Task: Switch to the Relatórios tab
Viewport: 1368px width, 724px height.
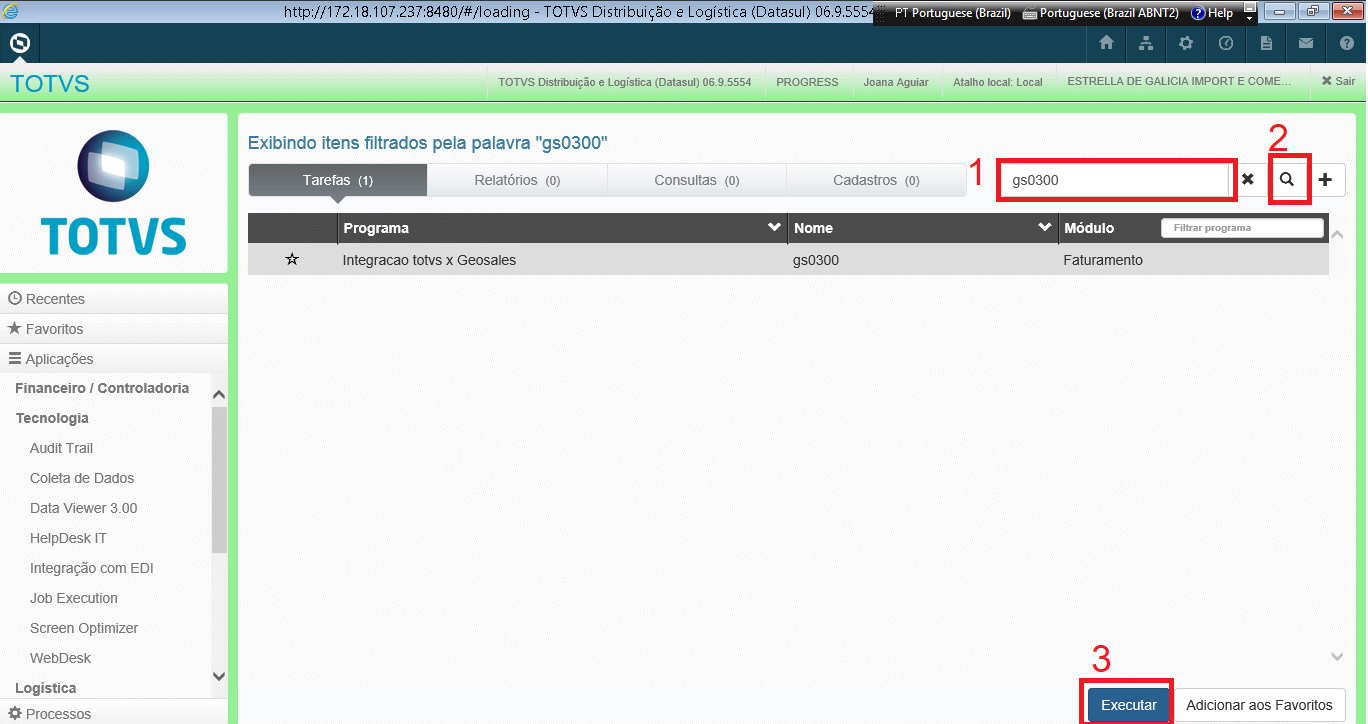Action: [x=517, y=180]
